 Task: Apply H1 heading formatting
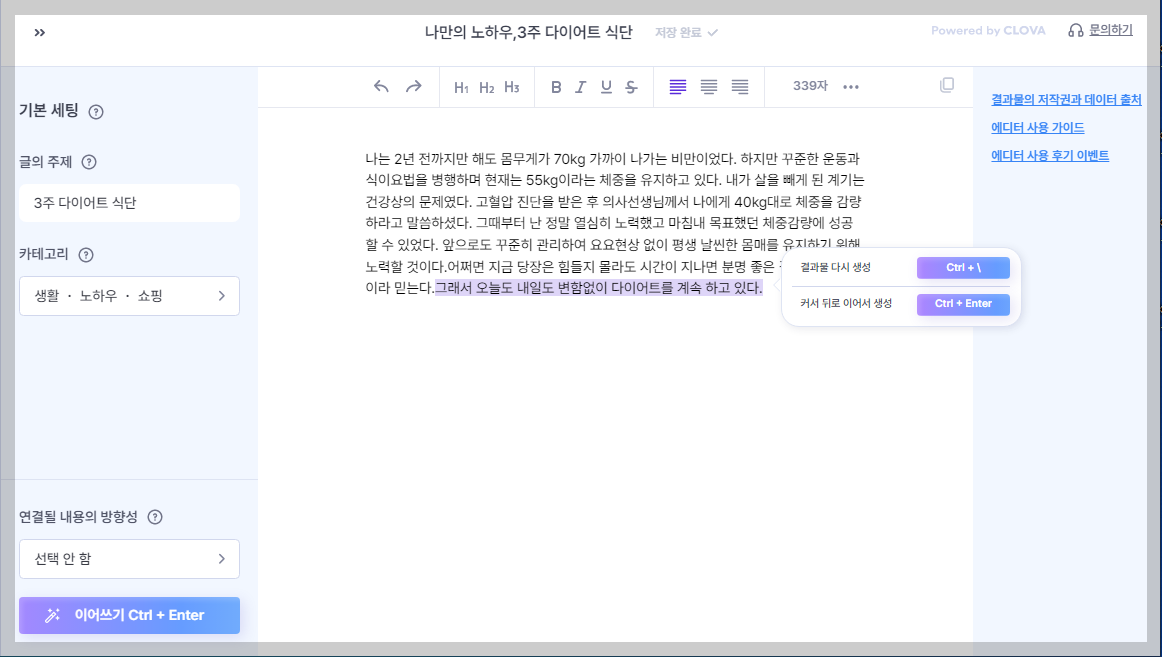click(x=460, y=87)
